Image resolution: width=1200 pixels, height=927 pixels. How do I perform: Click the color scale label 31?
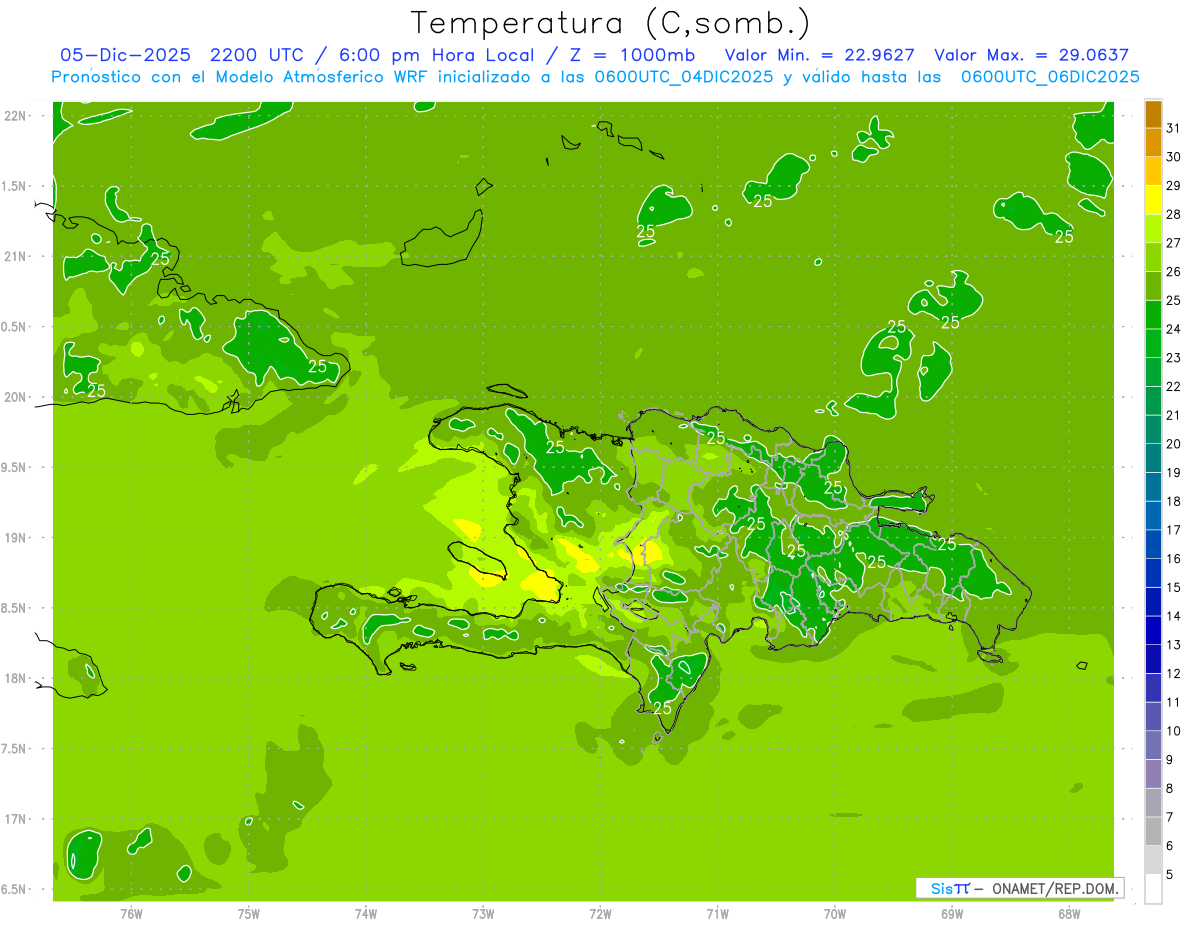pos(1174,128)
